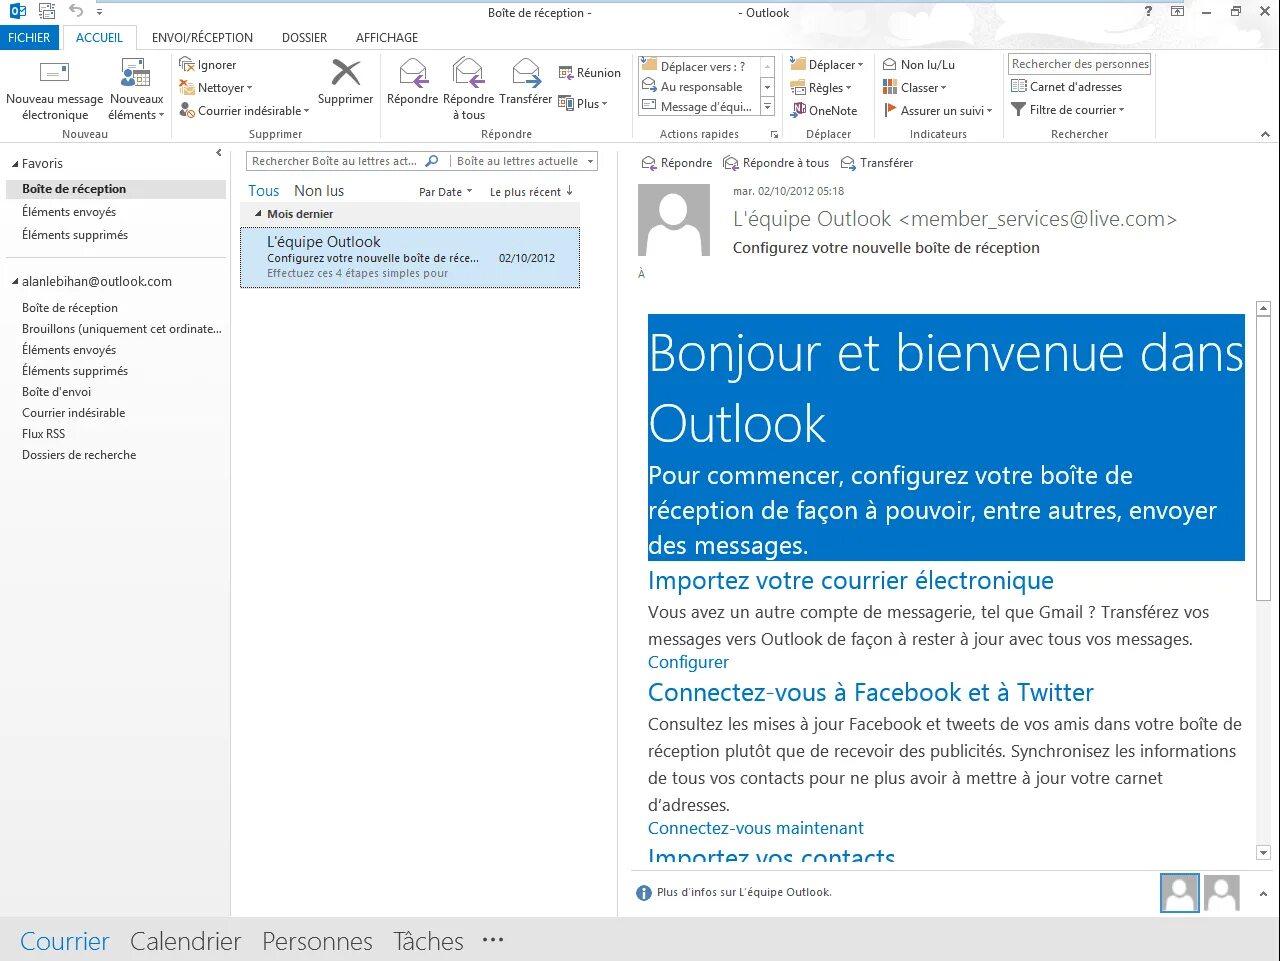Switch to the ACCUEIL tab
The height and width of the screenshot is (961, 1280).
[99, 37]
